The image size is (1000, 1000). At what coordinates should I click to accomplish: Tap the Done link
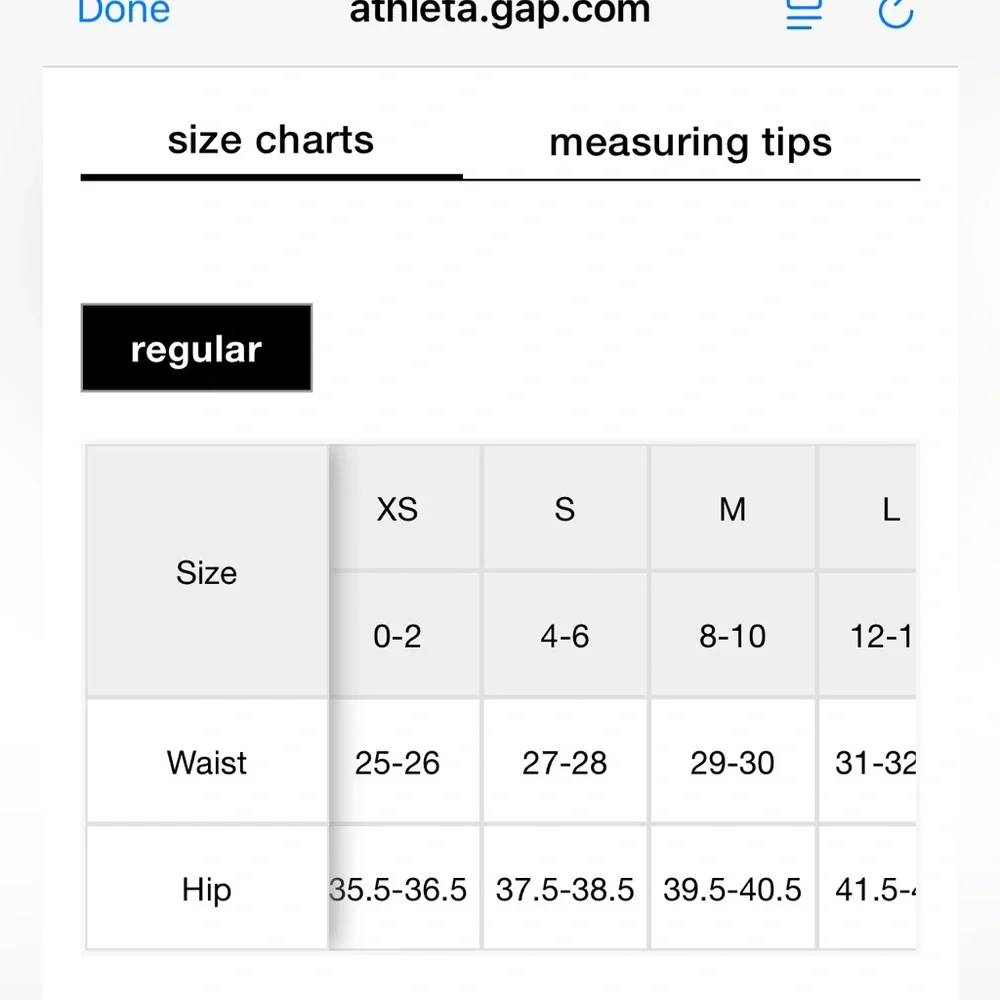click(x=124, y=11)
